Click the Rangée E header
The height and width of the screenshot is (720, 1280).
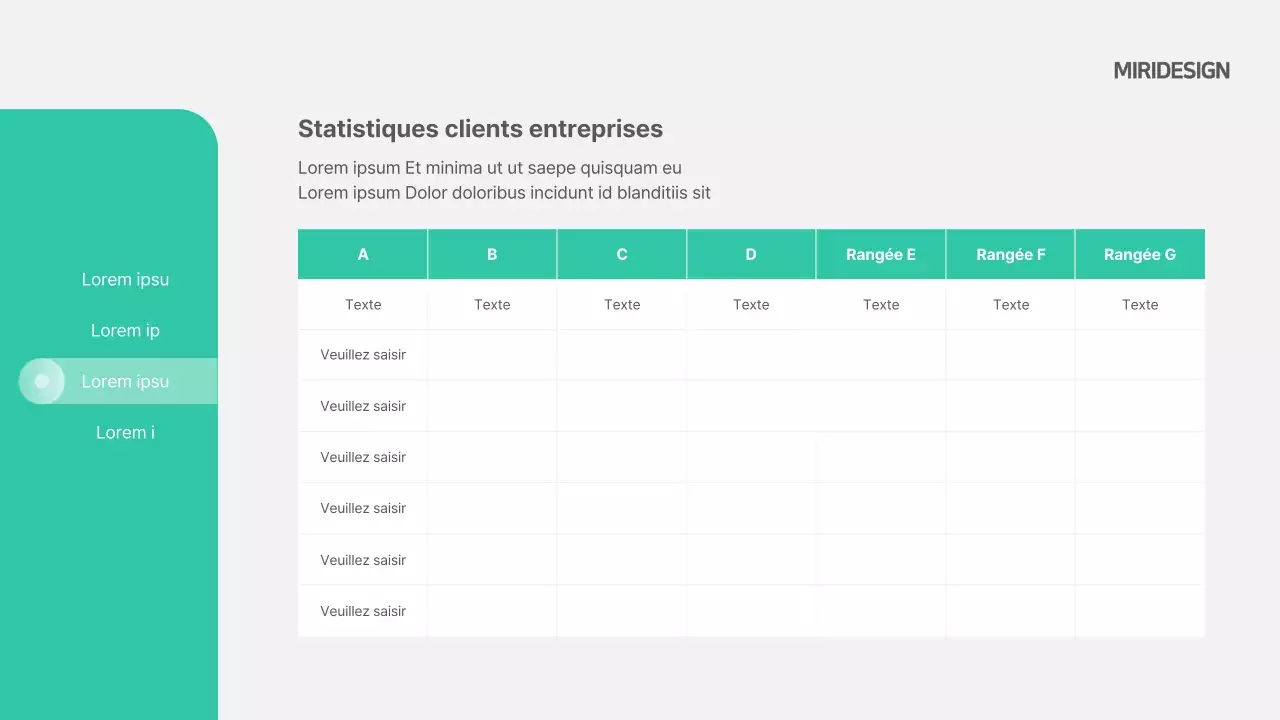click(881, 254)
